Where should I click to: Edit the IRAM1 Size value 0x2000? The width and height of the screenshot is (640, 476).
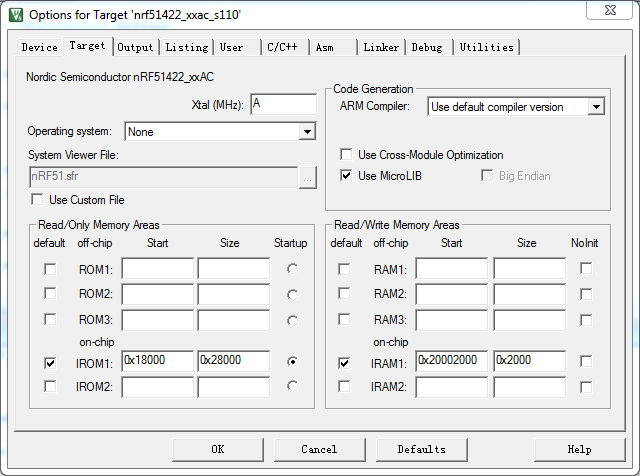(x=530, y=360)
